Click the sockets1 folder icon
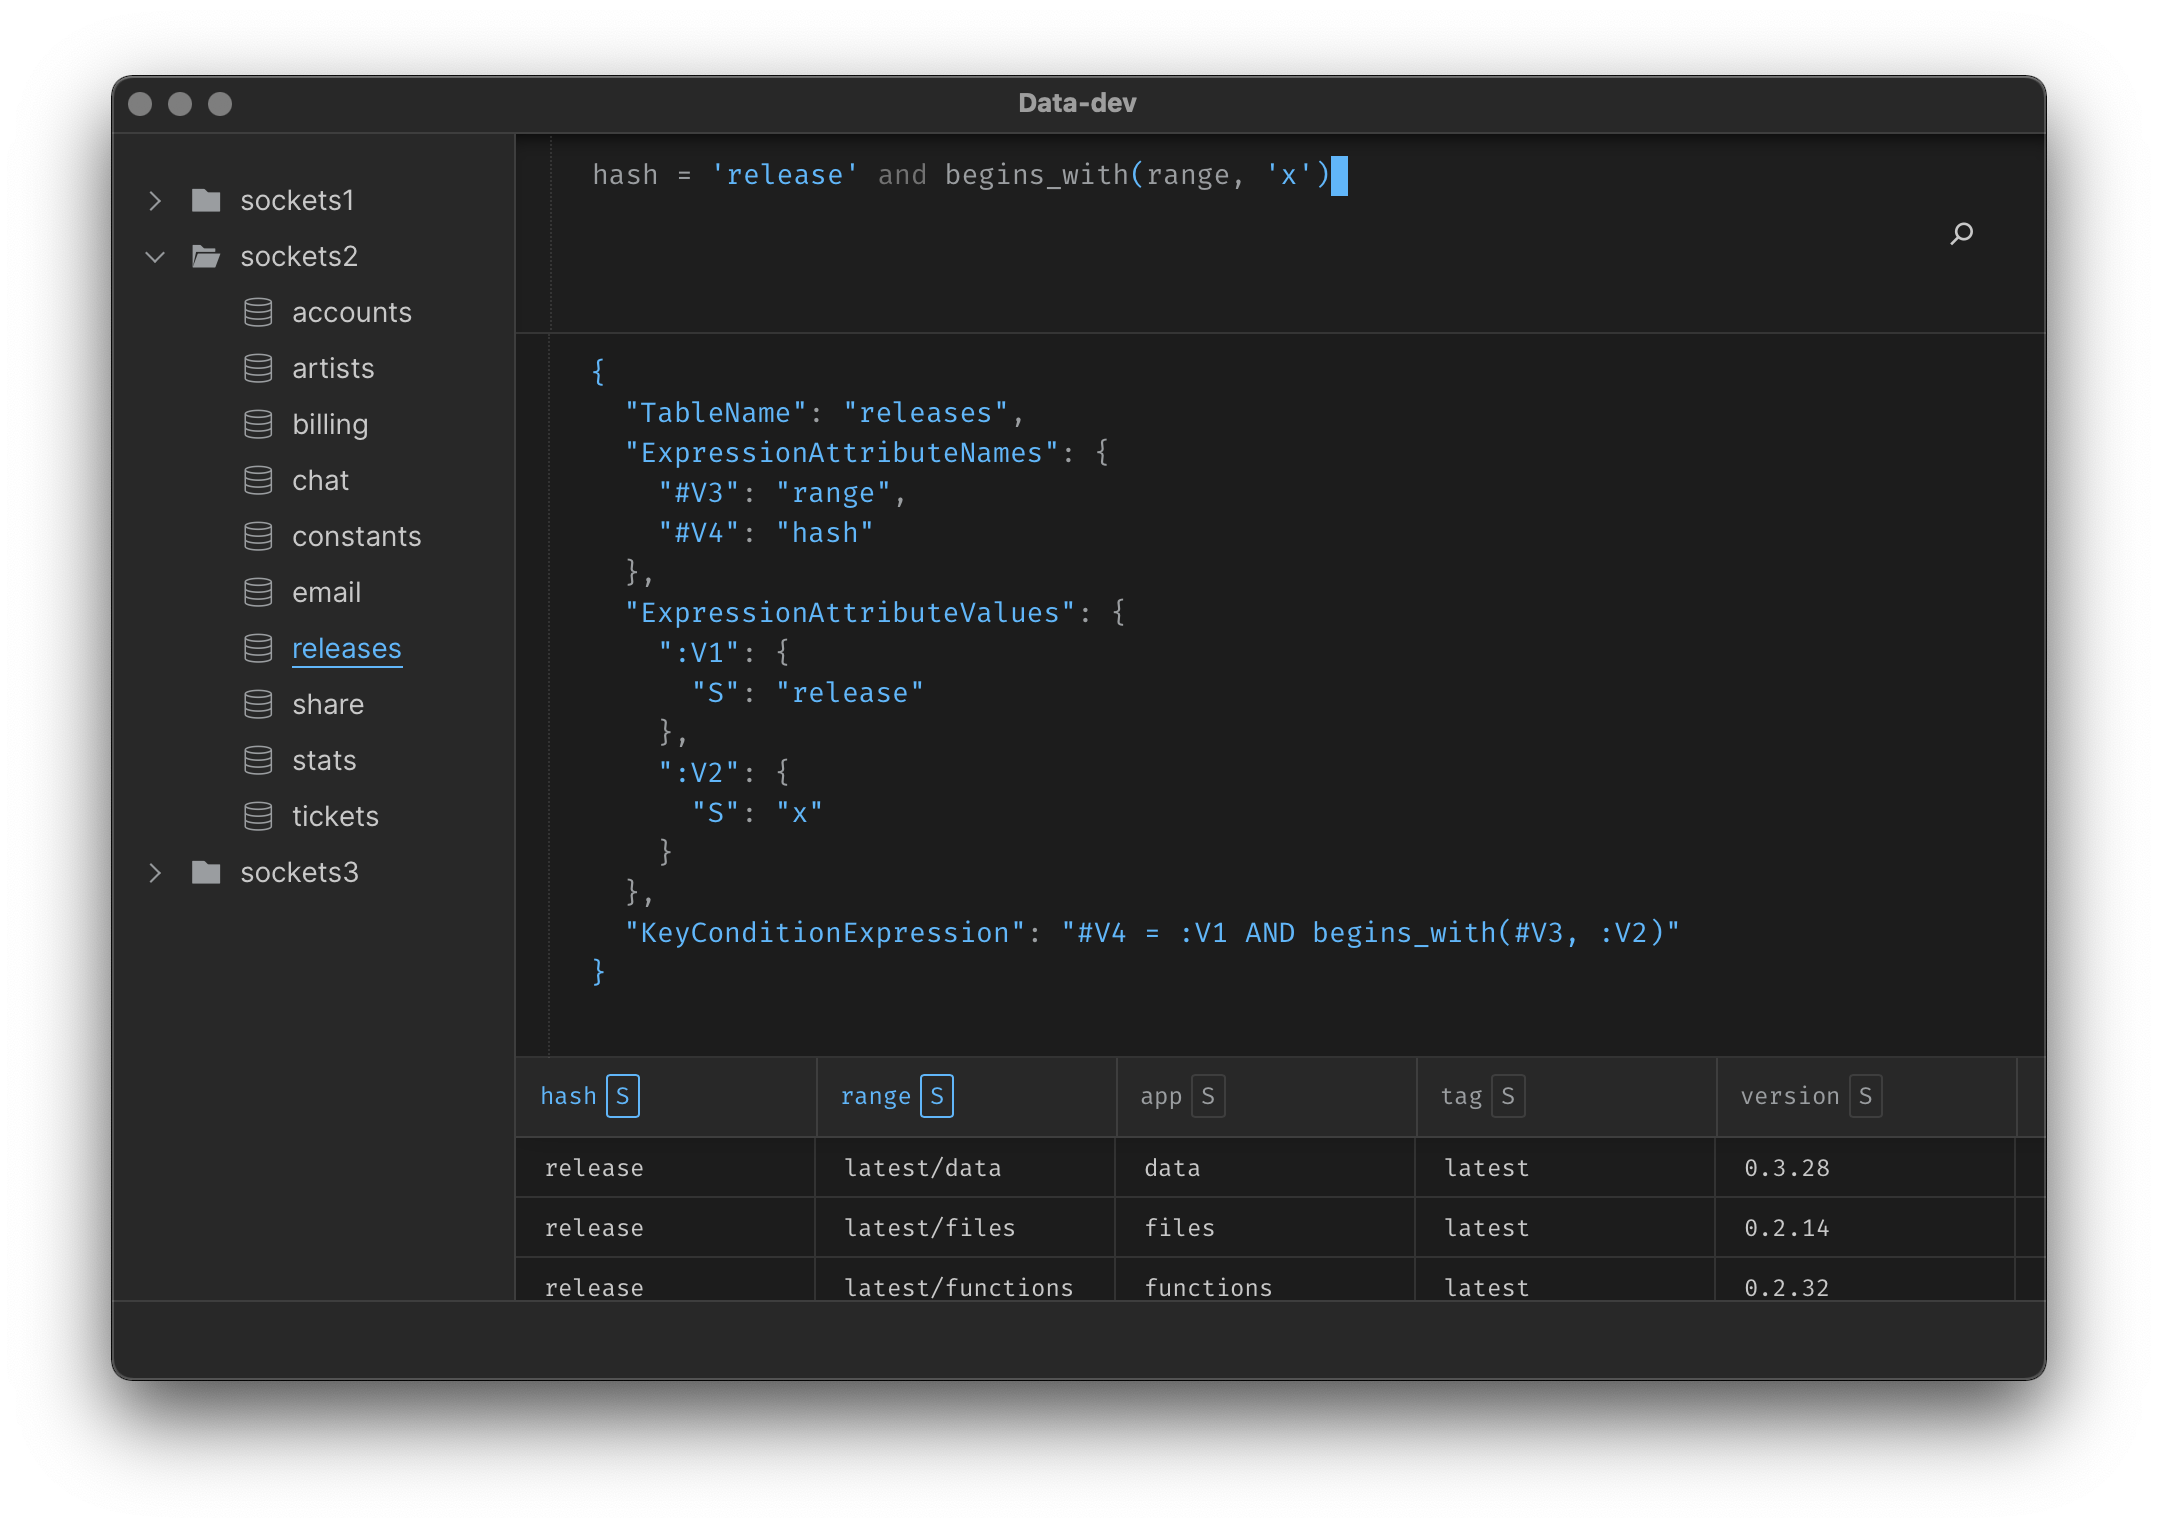2158x1528 pixels. [206, 201]
